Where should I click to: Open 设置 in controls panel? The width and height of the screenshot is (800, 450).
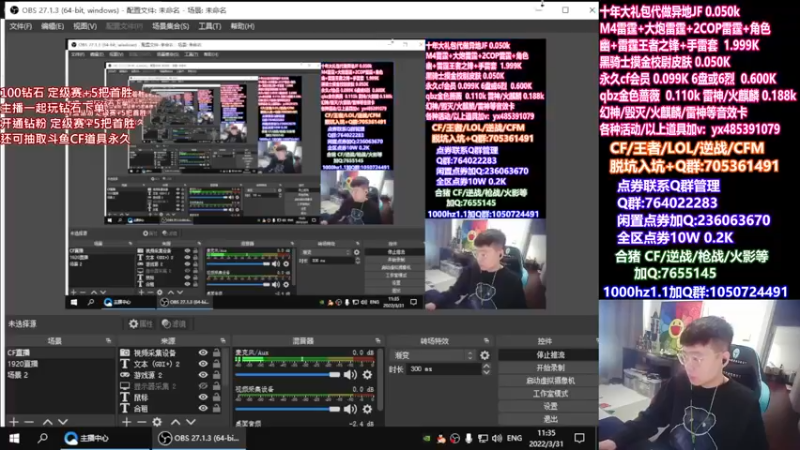(x=550, y=407)
